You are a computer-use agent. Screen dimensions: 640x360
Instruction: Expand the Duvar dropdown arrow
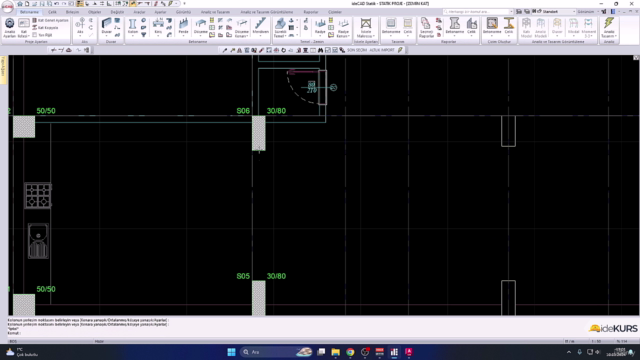(x=107, y=37)
